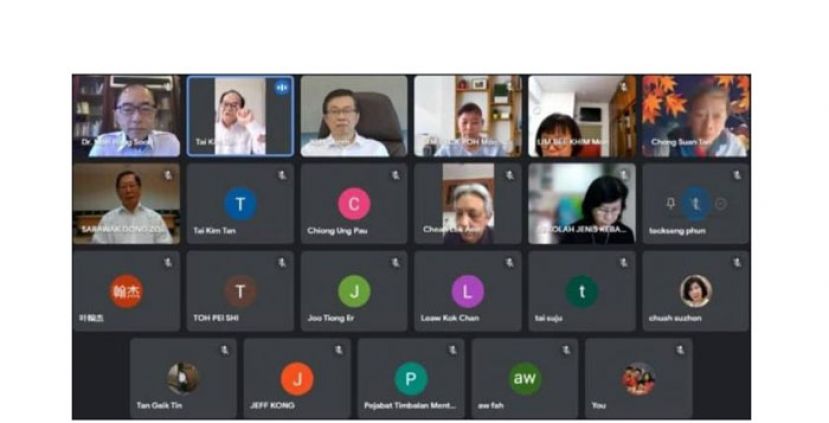Click chuah suzhen's profile photo avatar
Viewport: 829px width, 423px height.
696,291
